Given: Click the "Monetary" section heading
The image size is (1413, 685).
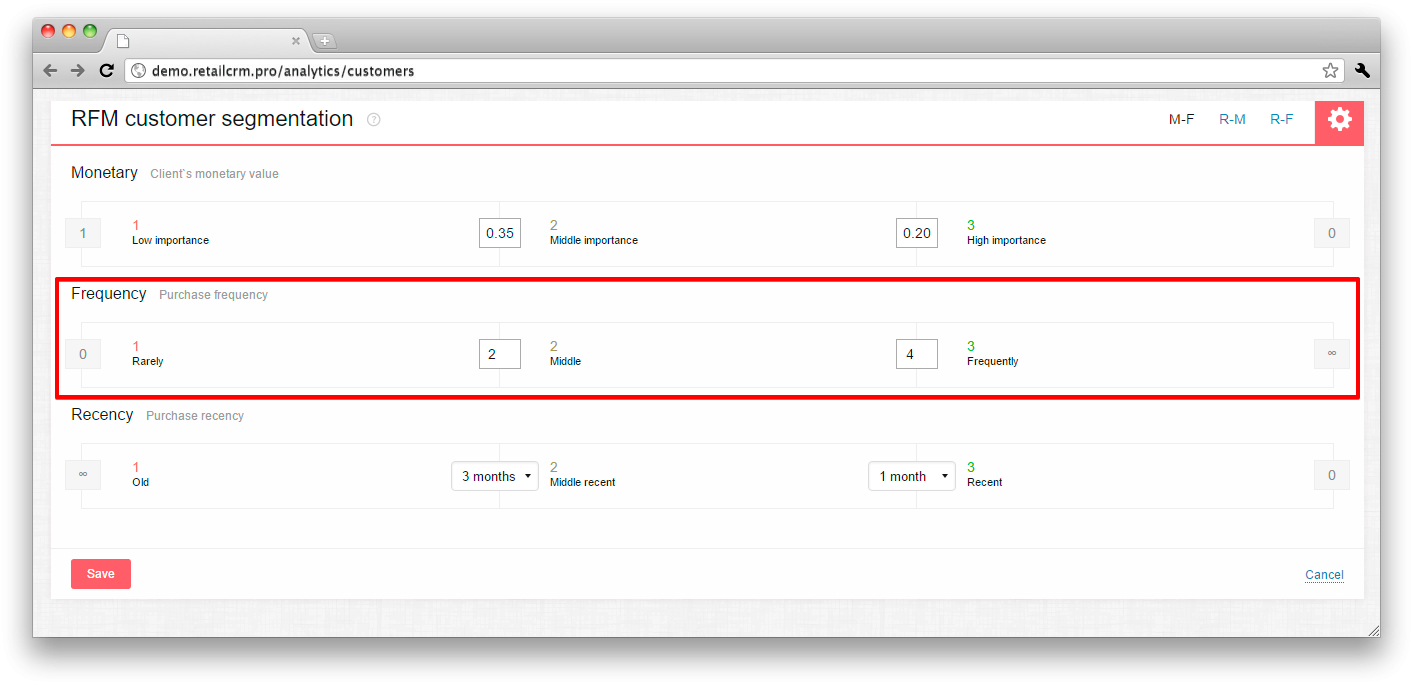Looking at the screenshot, I should (104, 173).
